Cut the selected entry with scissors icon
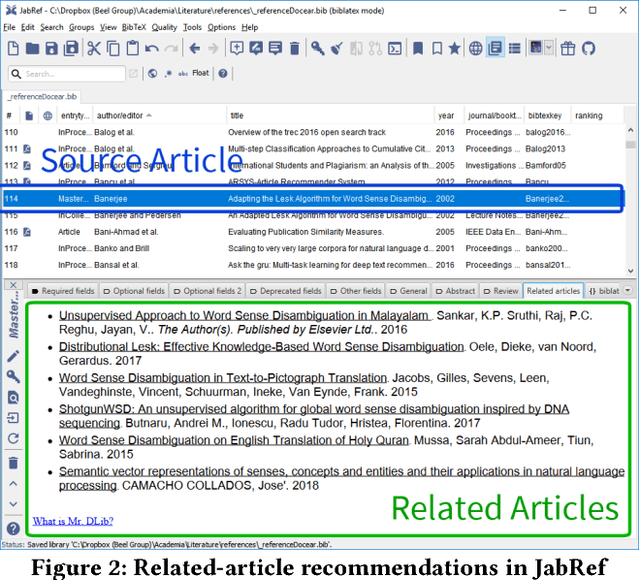The height and width of the screenshot is (580, 640). (x=94, y=49)
